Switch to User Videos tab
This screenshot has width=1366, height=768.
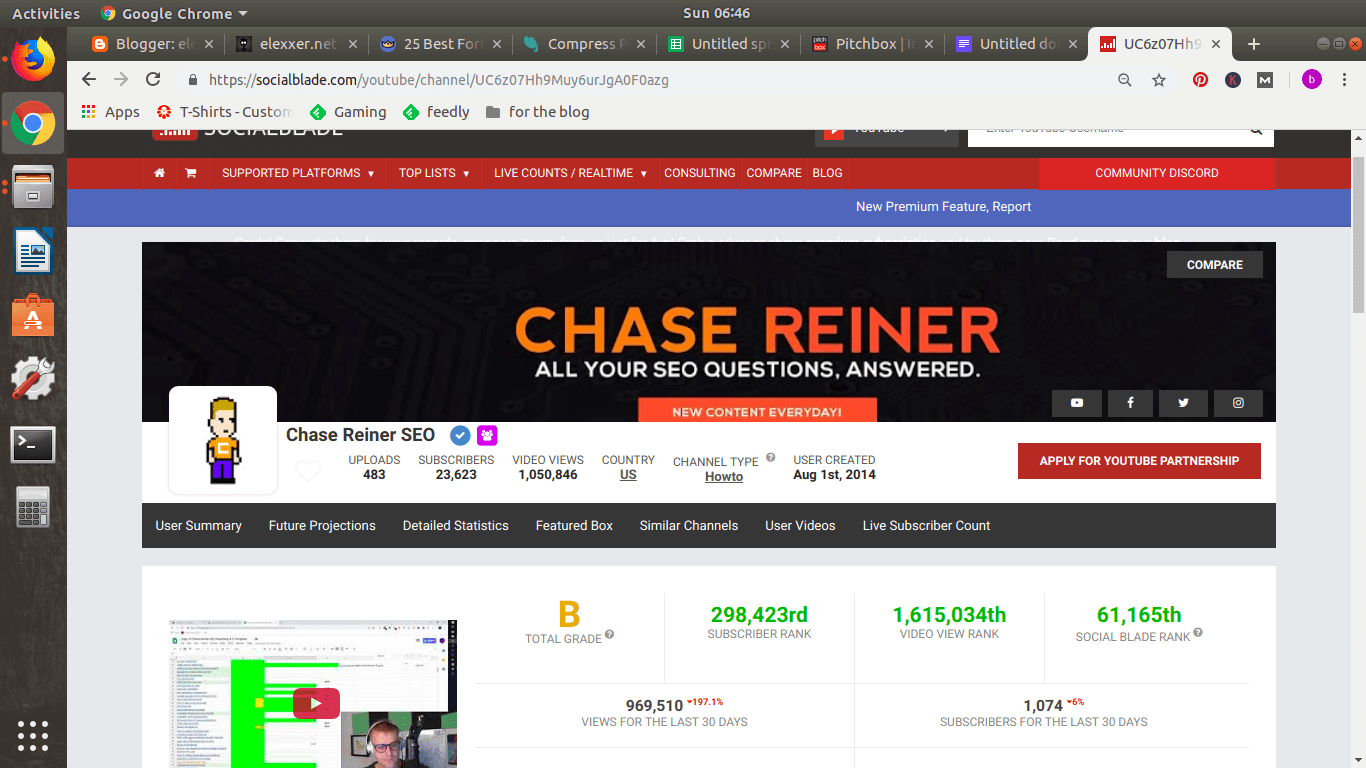[x=800, y=526]
